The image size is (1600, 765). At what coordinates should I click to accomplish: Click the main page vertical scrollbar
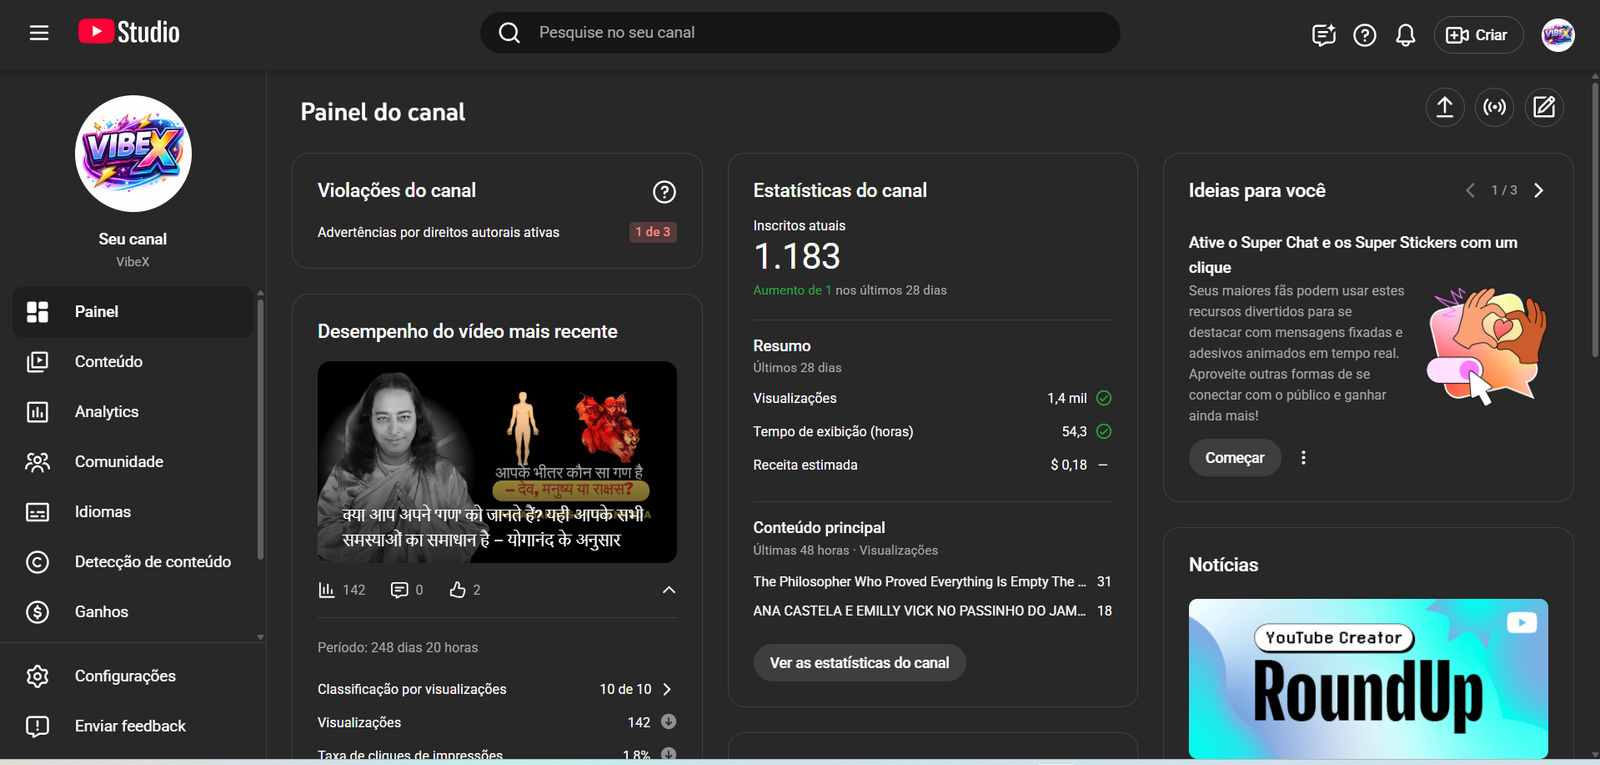[x=1594, y=218]
